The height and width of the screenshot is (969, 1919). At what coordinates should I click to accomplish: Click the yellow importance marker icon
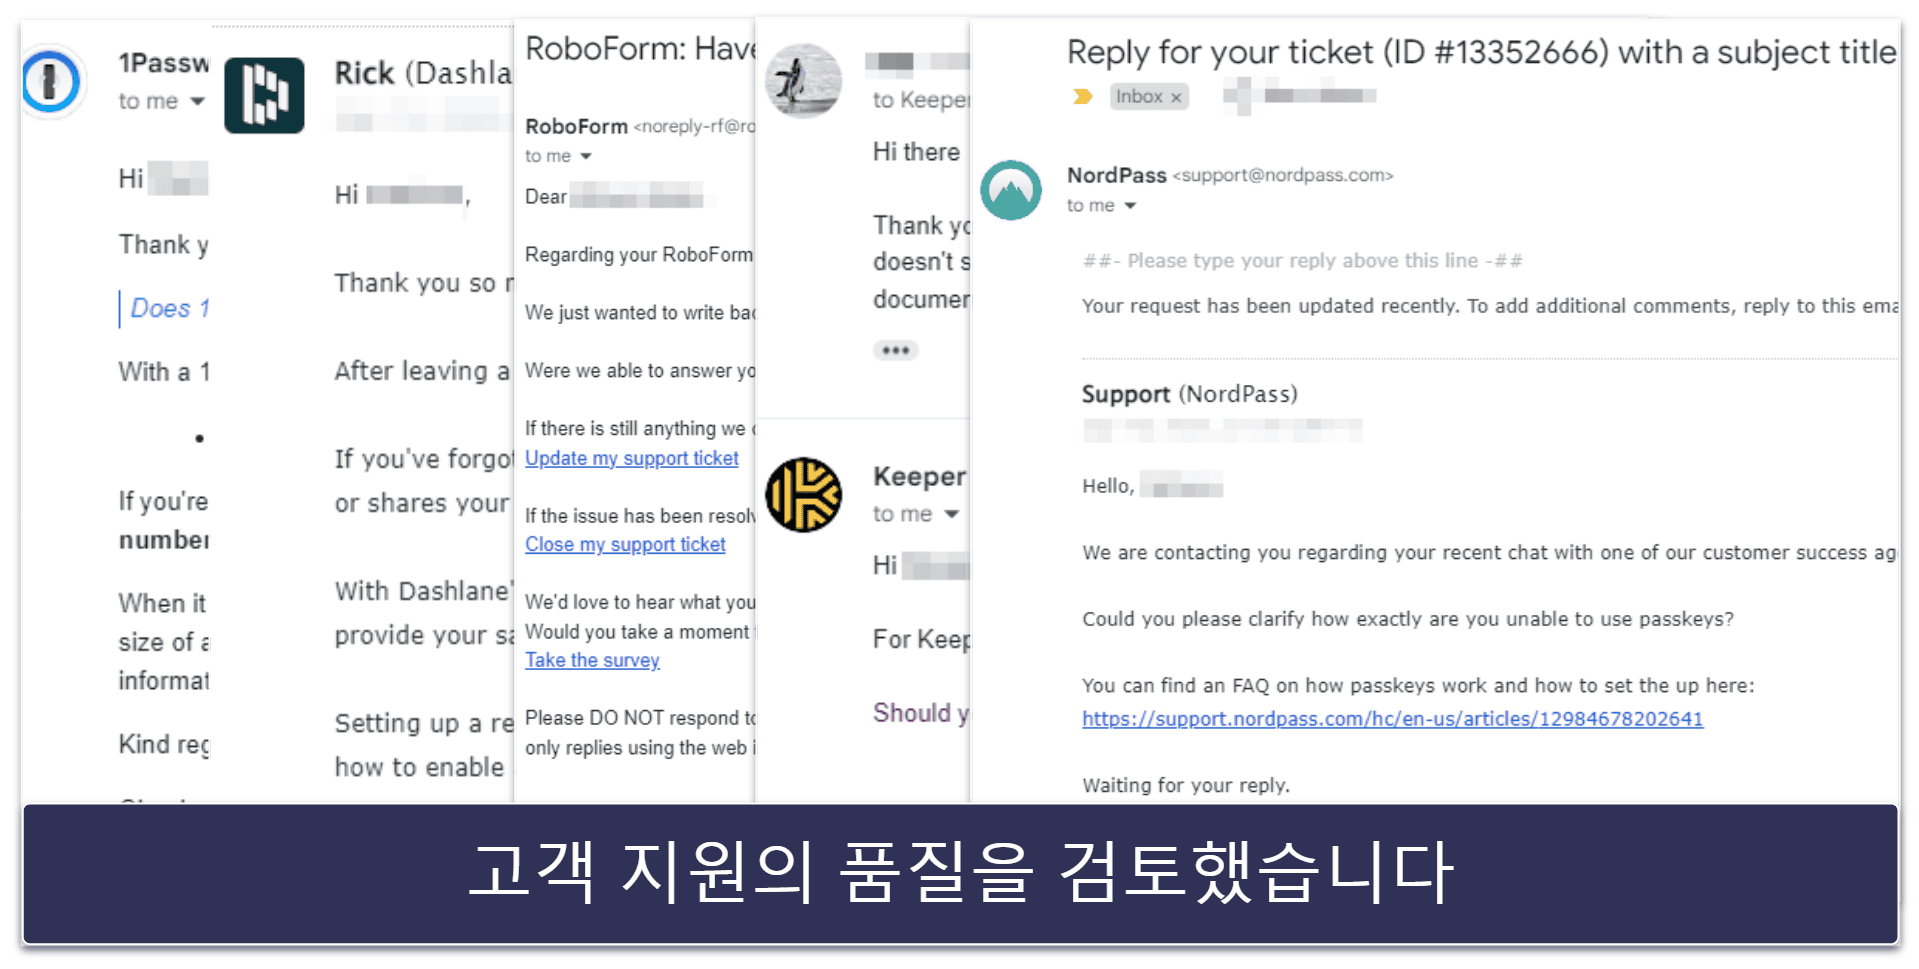(x=1082, y=97)
